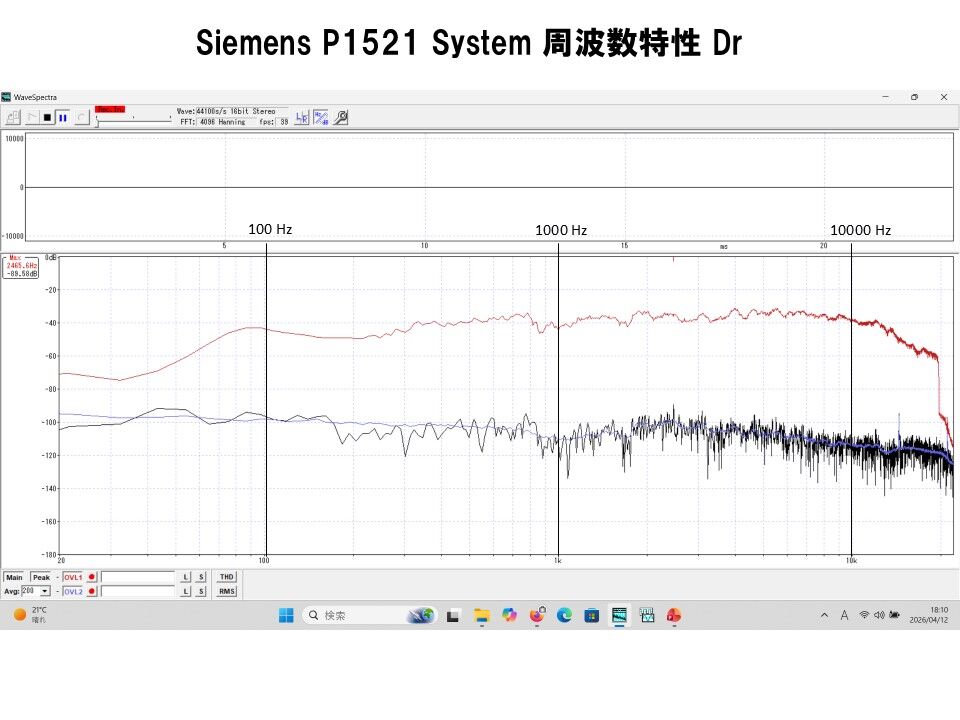Image resolution: width=960 pixels, height=720 pixels.
Task: Click the taskbar search box
Action: click(369, 615)
